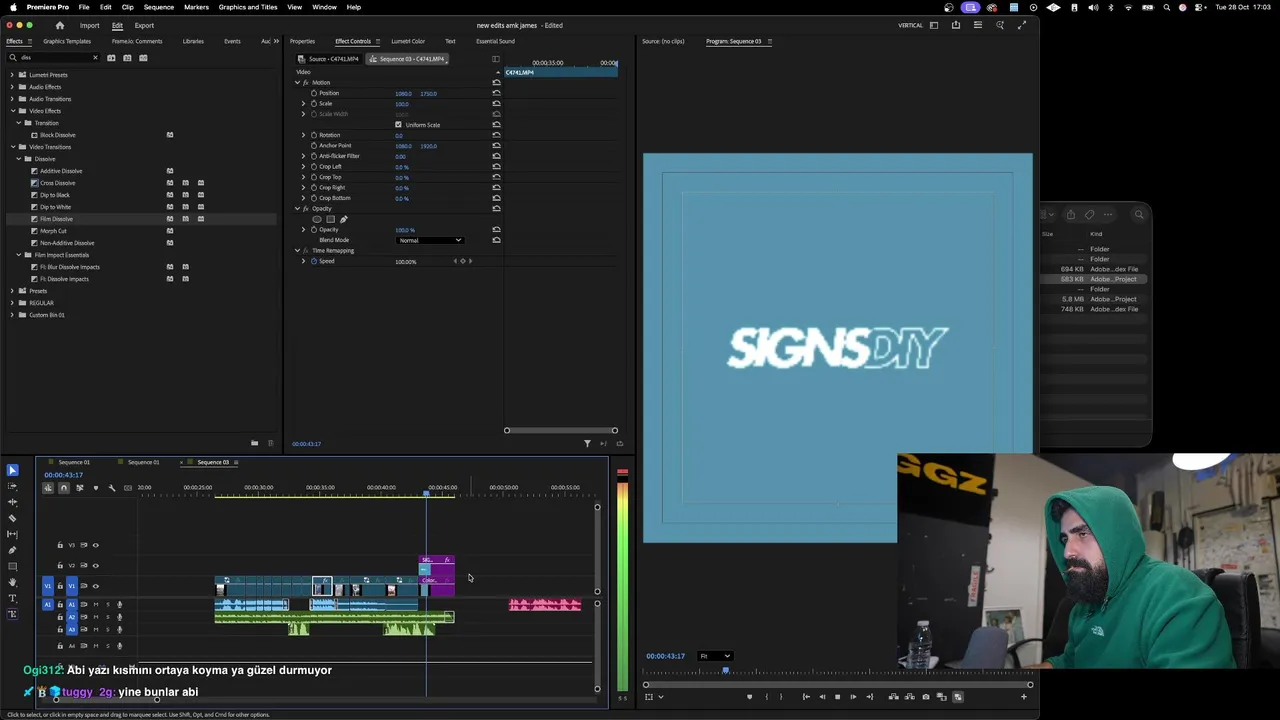Select the Hand tool

12,582
